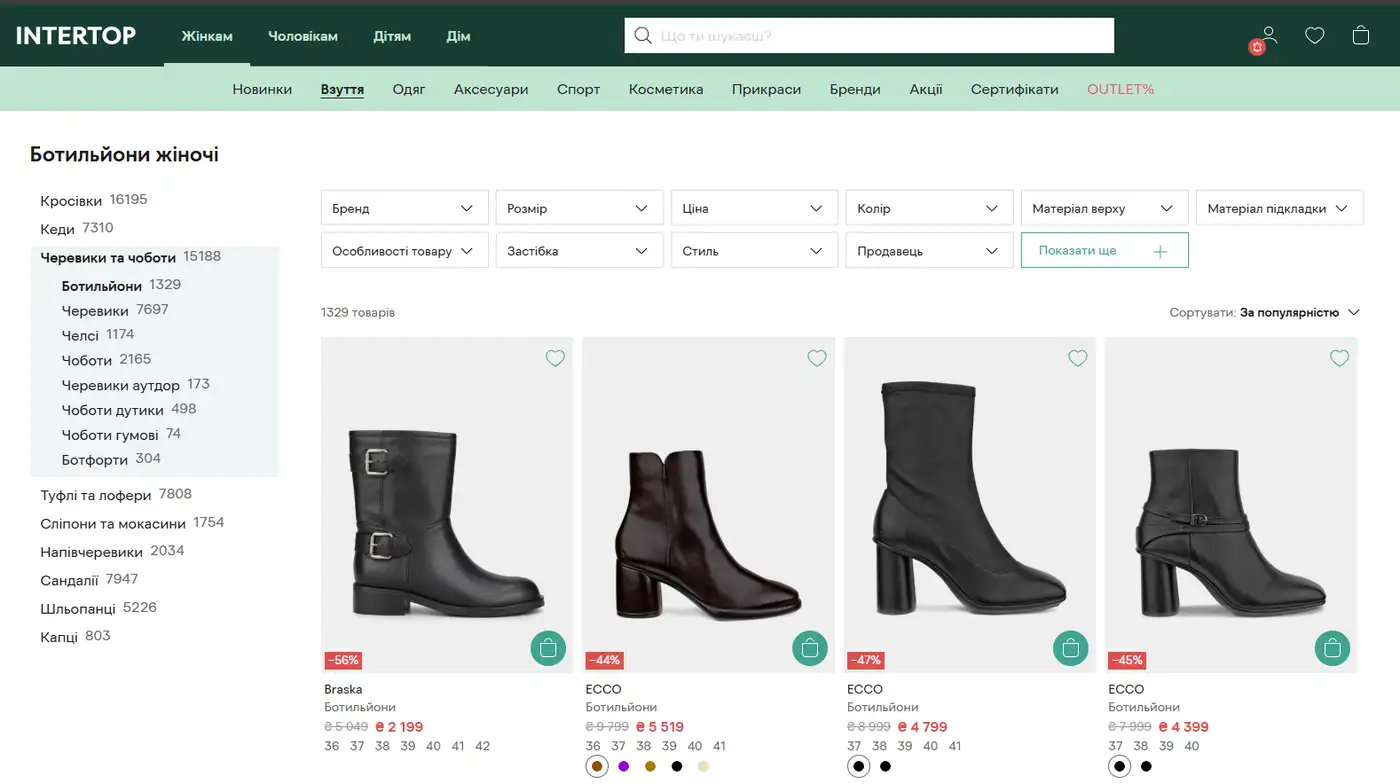Open the Застібка filter dropdown
Viewport: 1400px width, 784px height.
click(x=579, y=250)
